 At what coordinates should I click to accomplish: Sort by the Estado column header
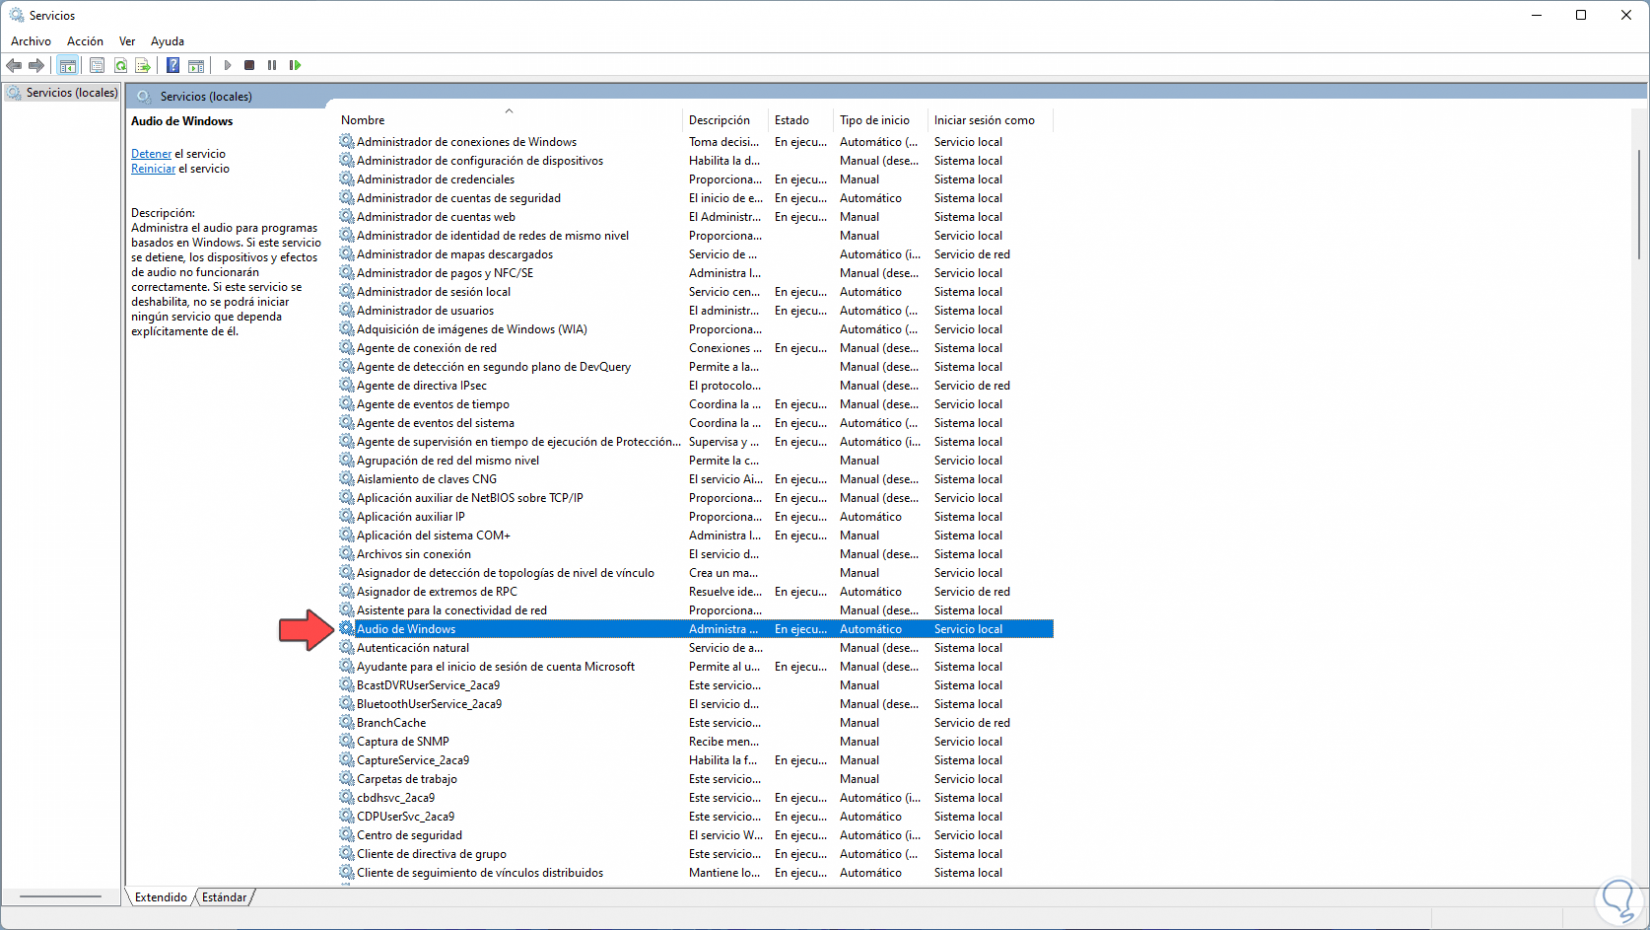point(801,120)
